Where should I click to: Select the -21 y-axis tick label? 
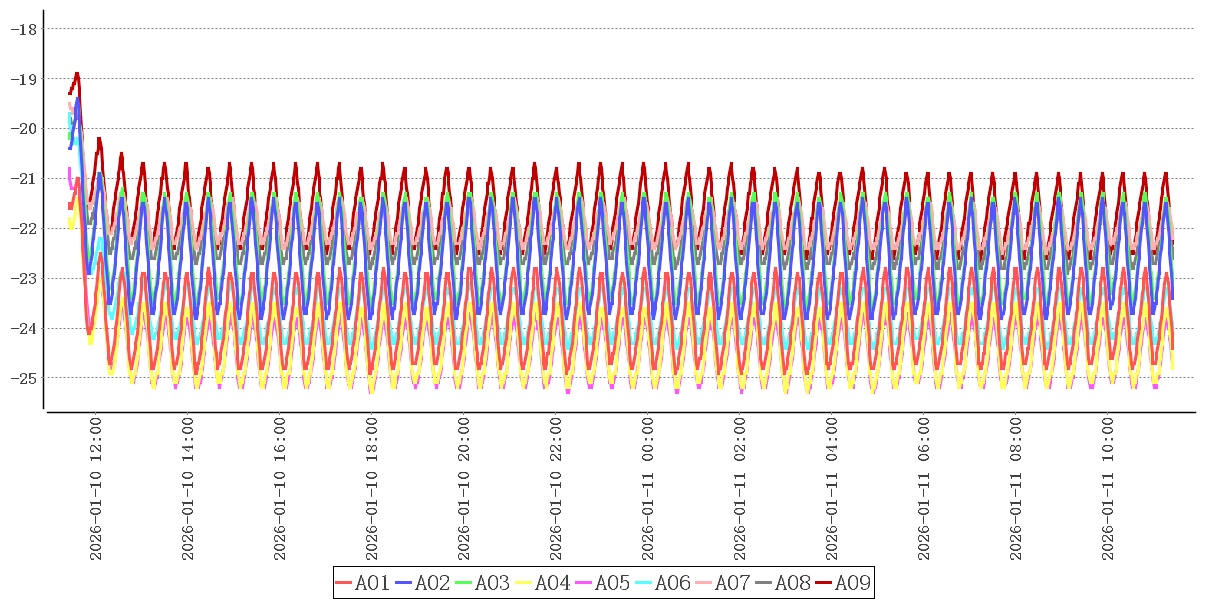23,179
